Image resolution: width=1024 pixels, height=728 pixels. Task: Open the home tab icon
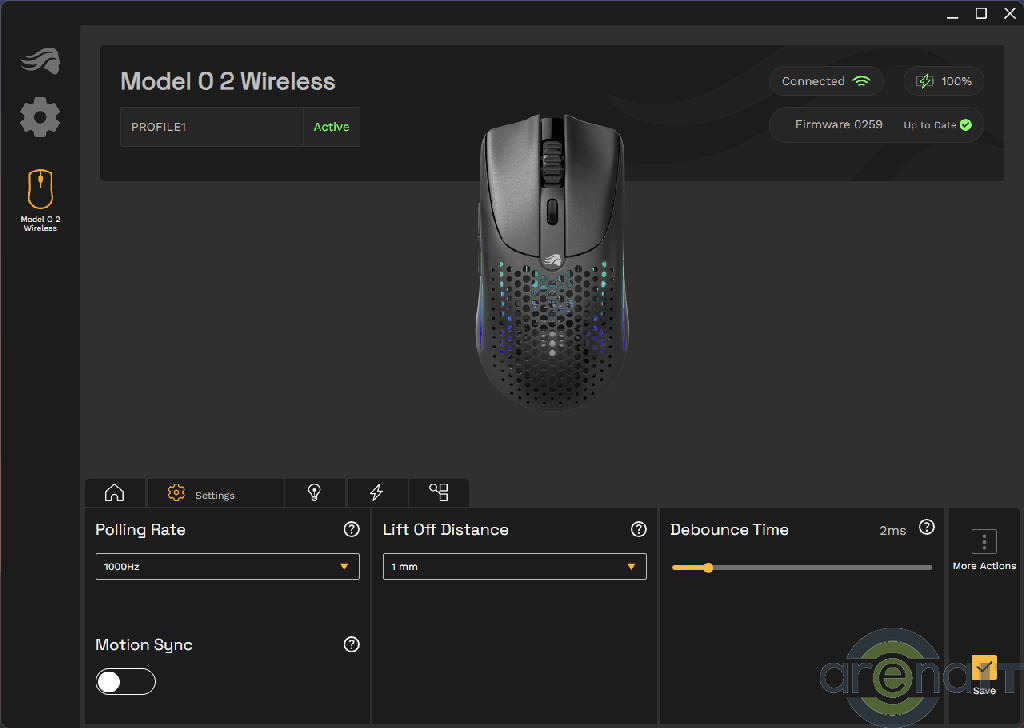point(115,493)
